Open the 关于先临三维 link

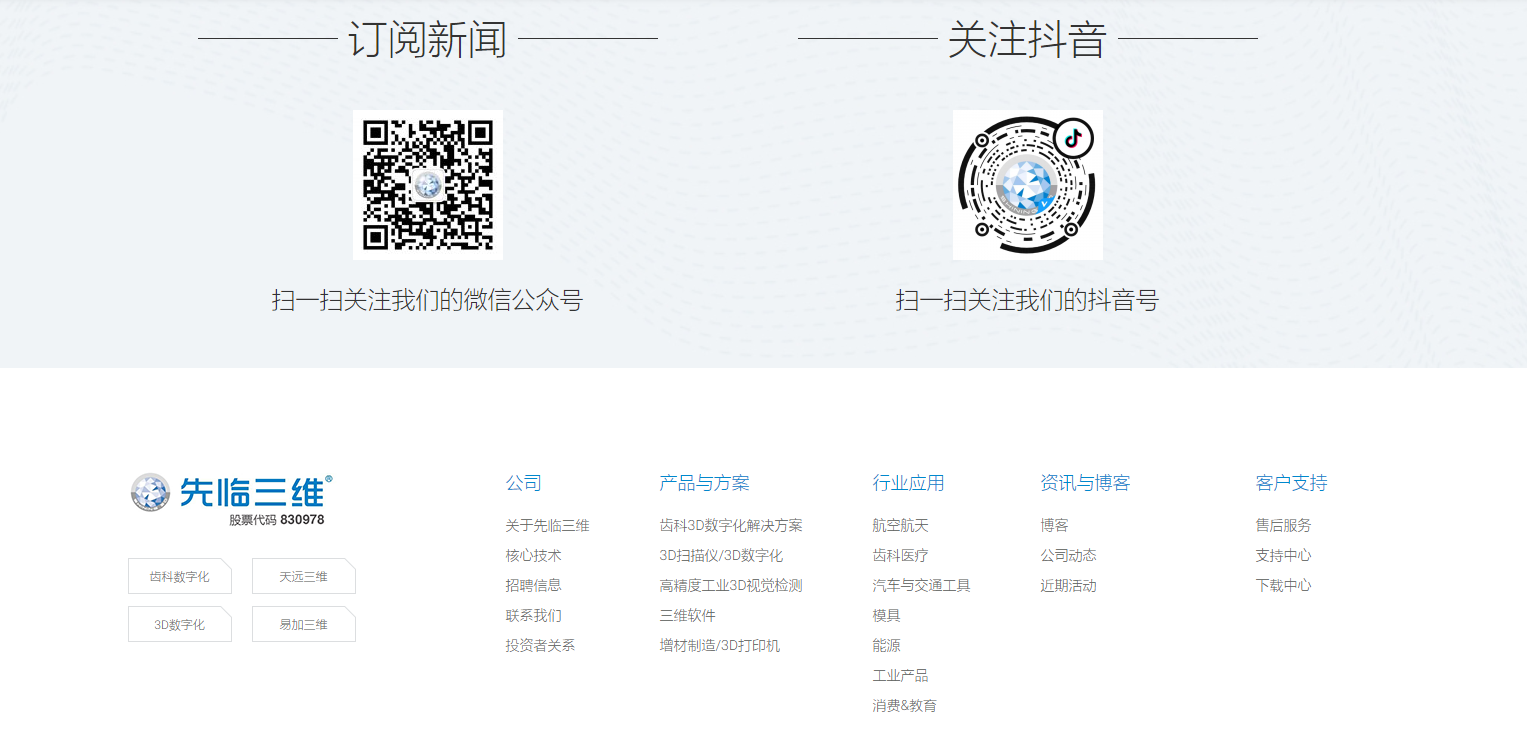(x=547, y=525)
